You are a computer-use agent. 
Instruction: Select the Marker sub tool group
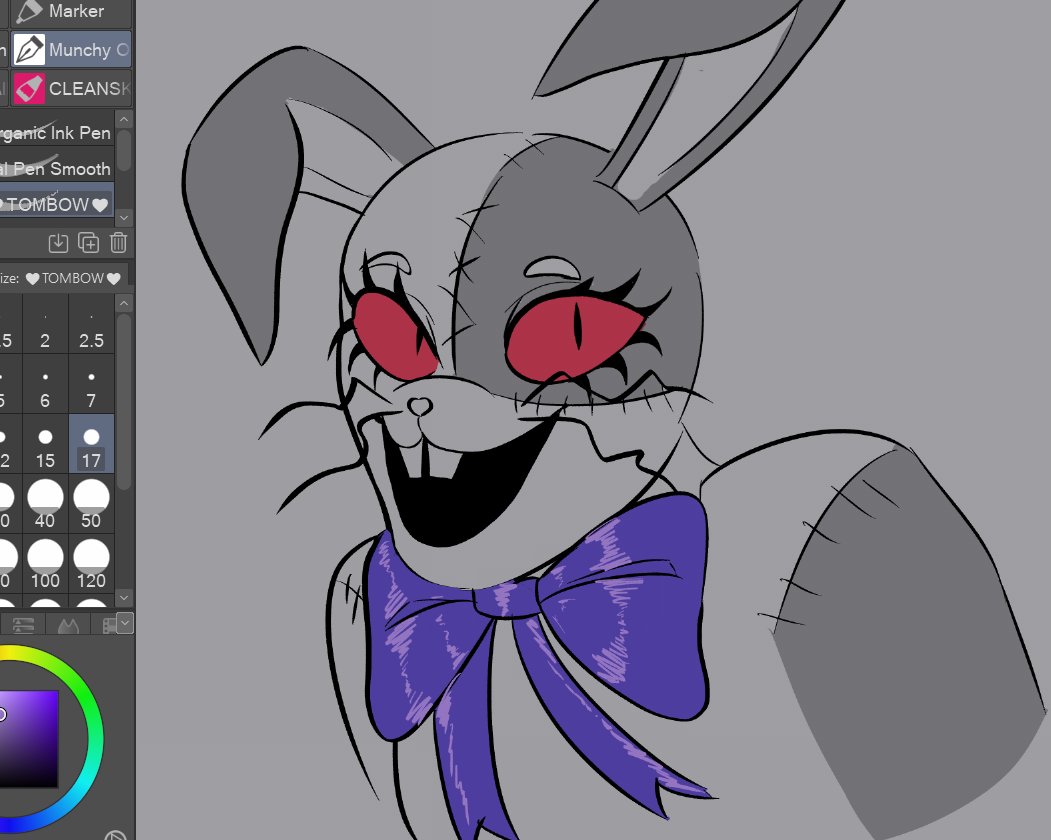pos(71,12)
